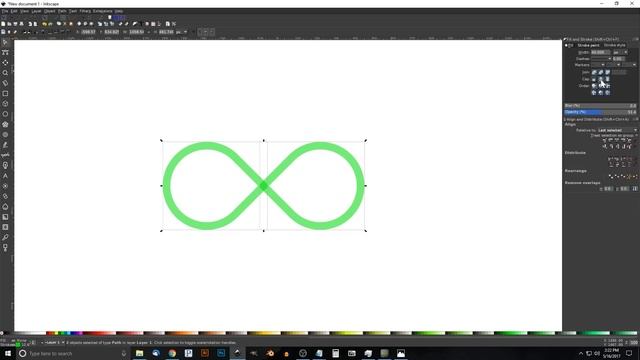The width and height of the screenshot is (640, 360).
Task: Click the Remove overlaps apply button
Action: click(635, 189)
